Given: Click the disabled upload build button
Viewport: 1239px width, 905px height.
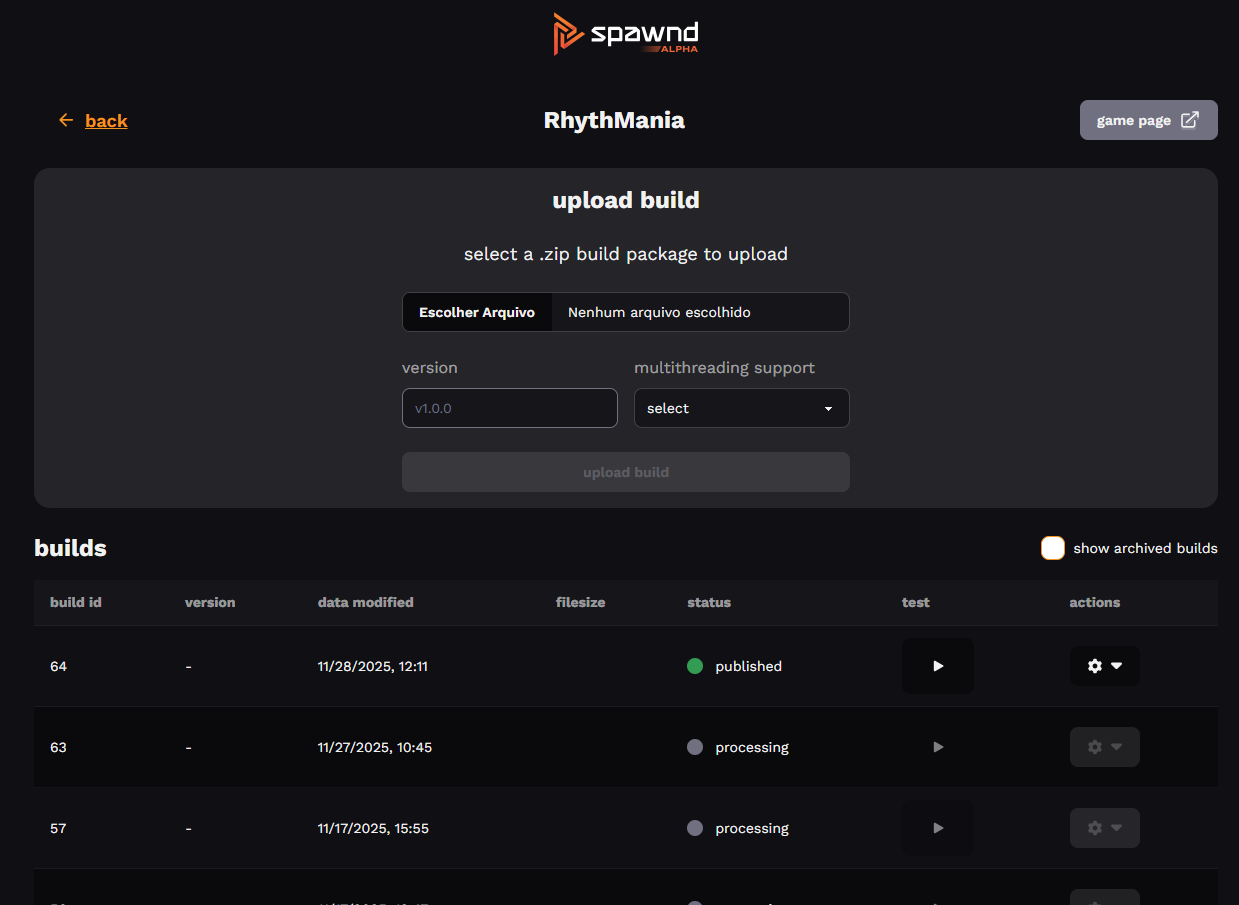Looking at the screenshot, I should [x=626, y=472].
